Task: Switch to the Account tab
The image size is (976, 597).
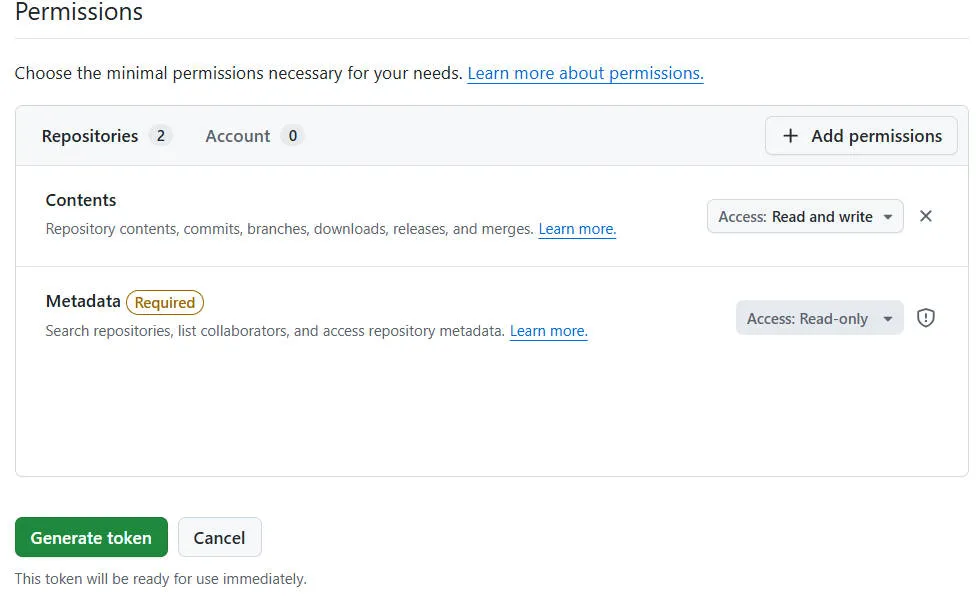Action: [237, 136]
